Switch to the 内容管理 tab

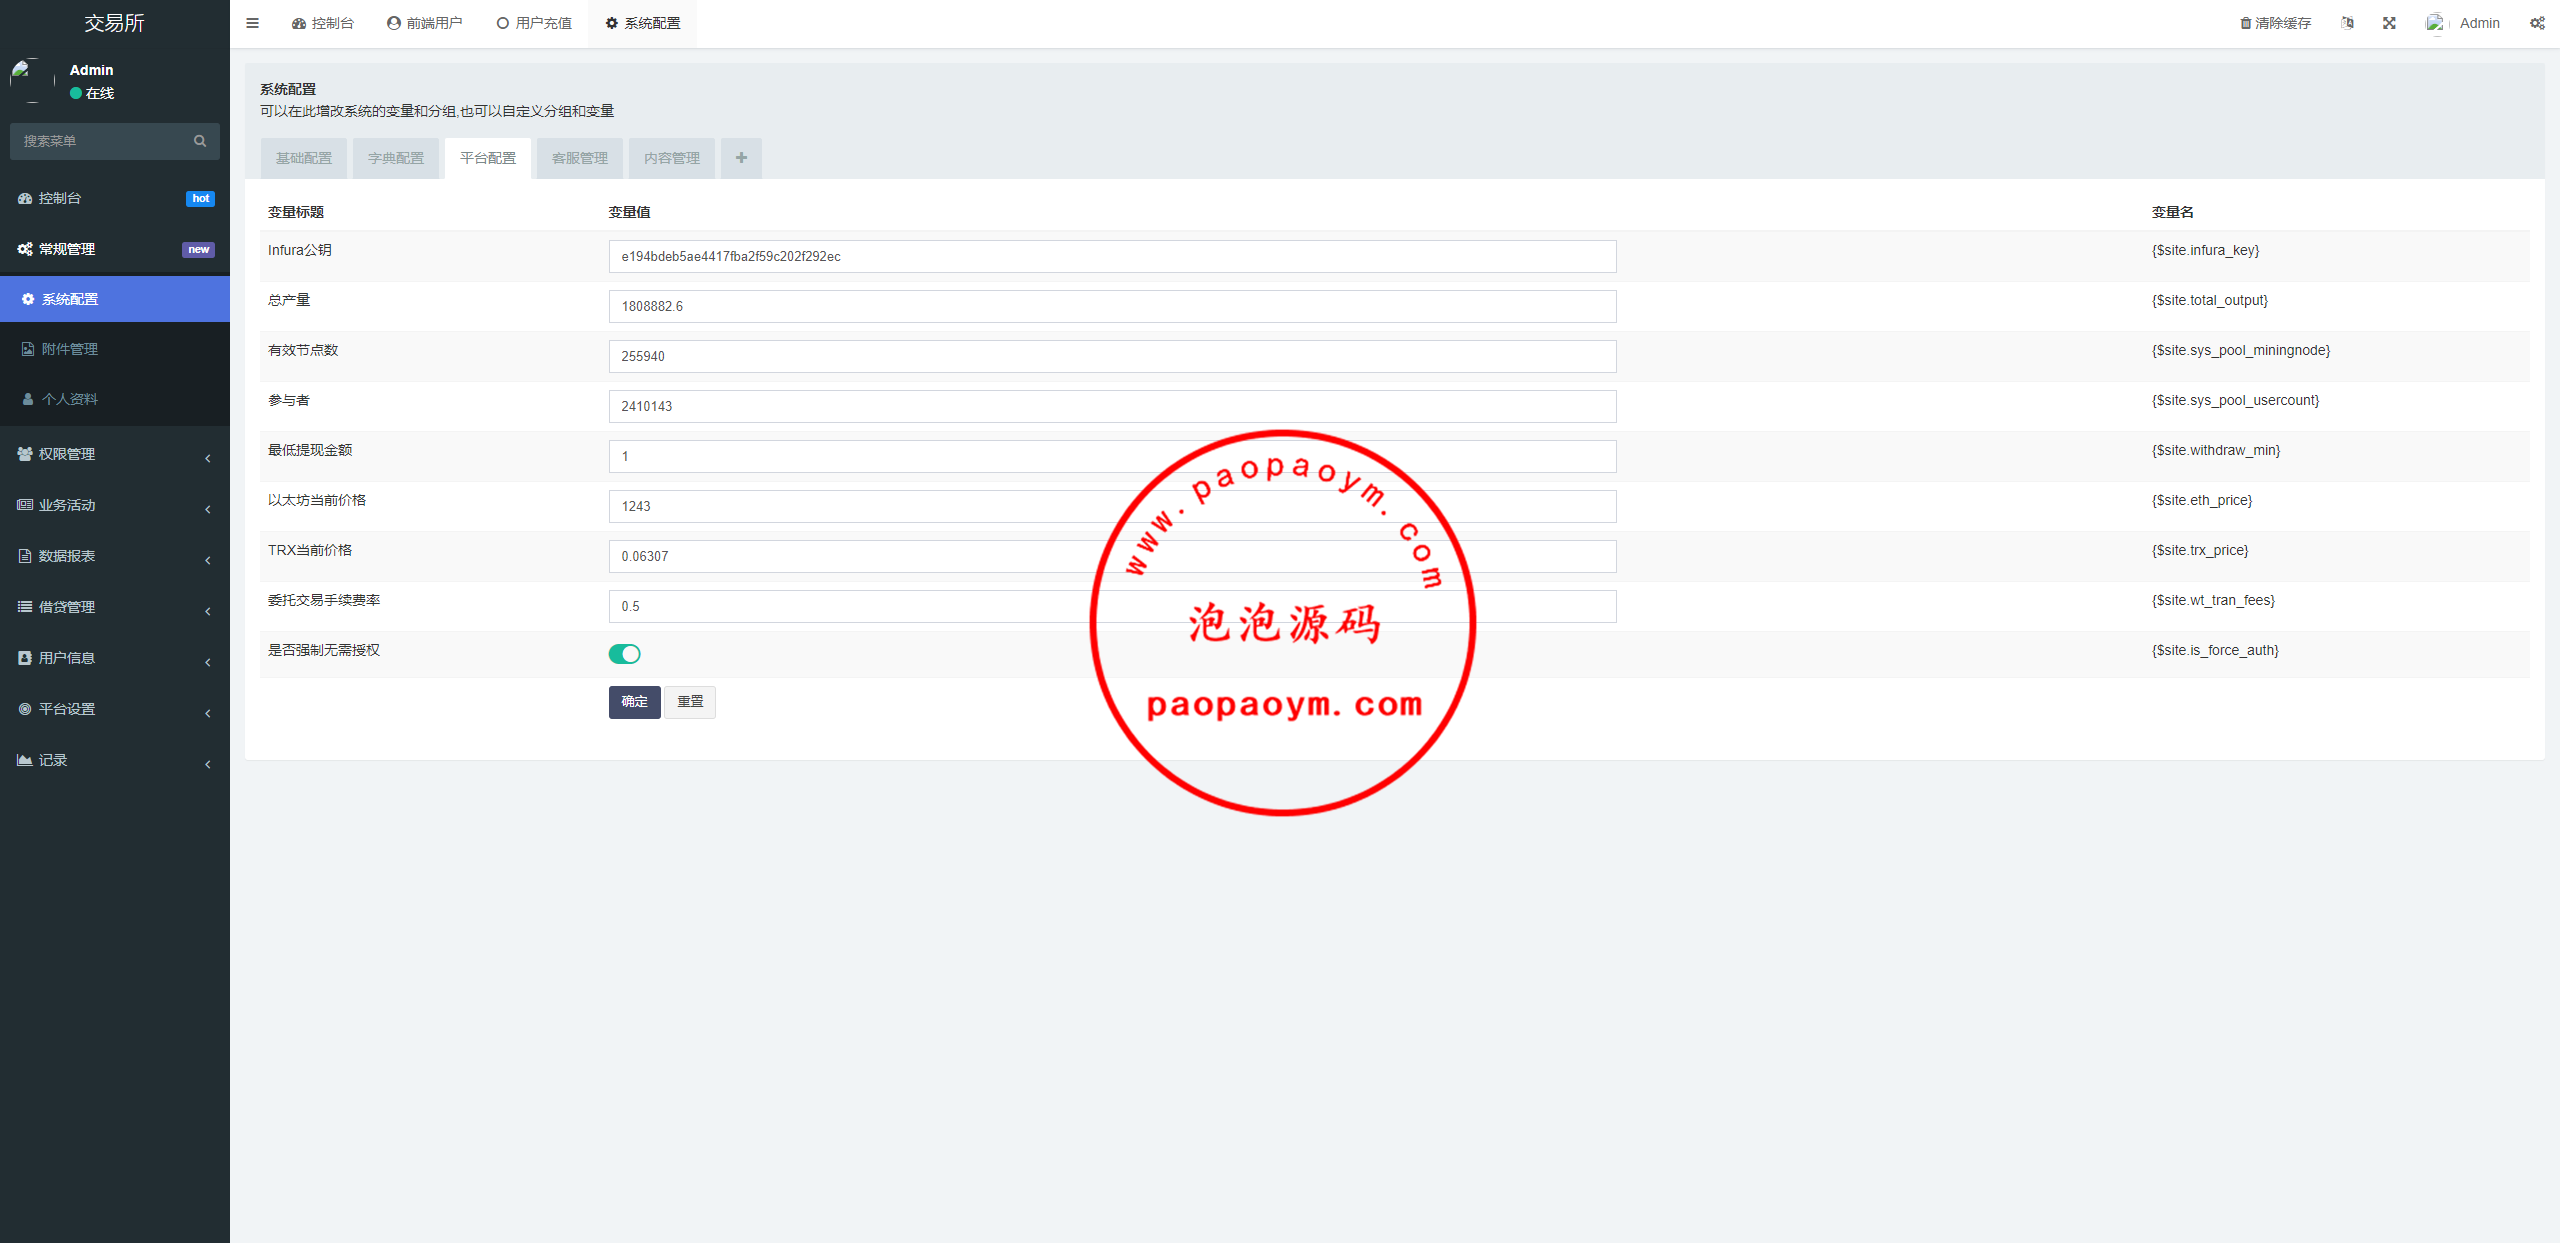(x=672, y=158)
